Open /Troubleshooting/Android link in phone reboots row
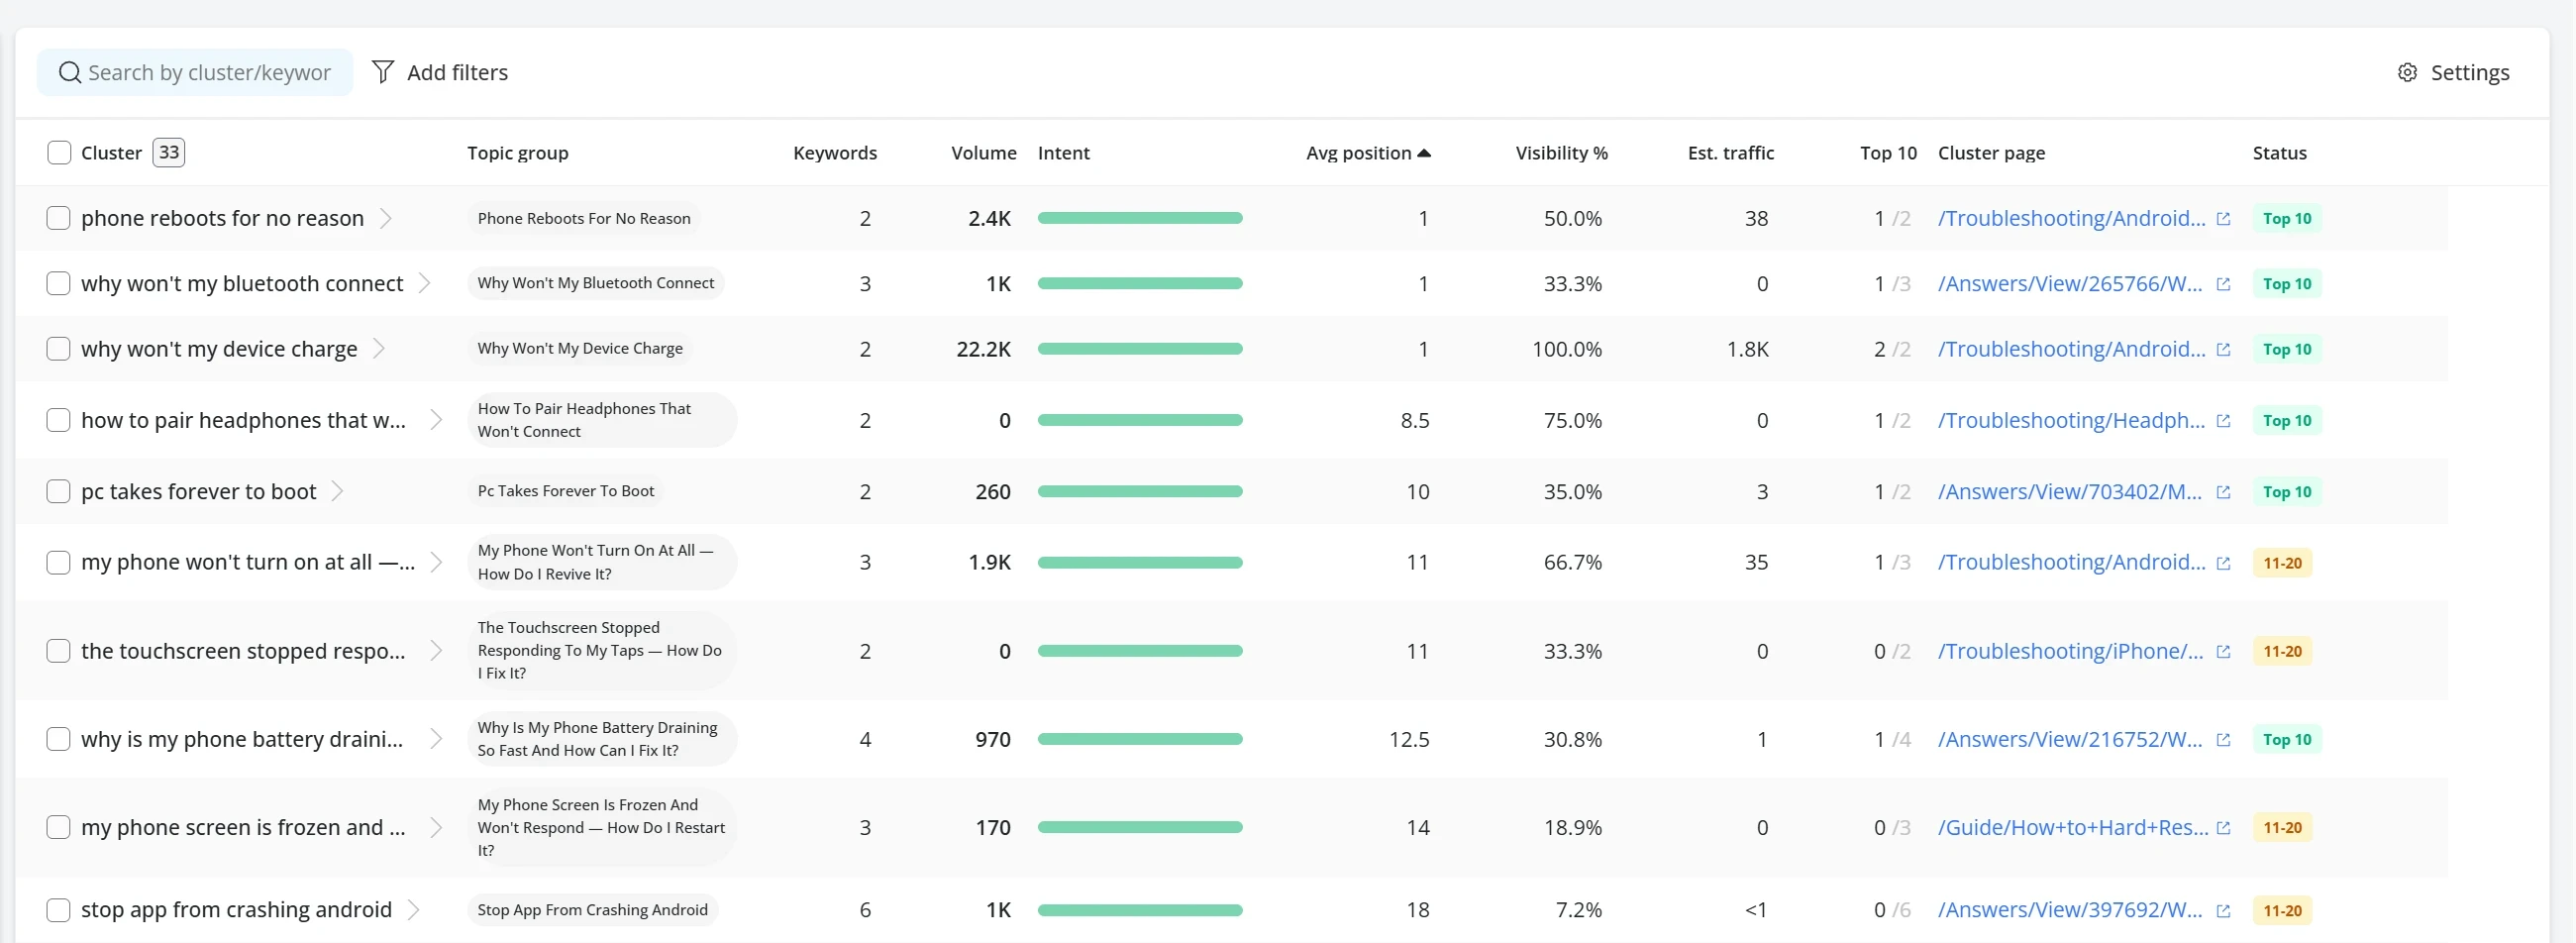 click(x=2071, y=218)
